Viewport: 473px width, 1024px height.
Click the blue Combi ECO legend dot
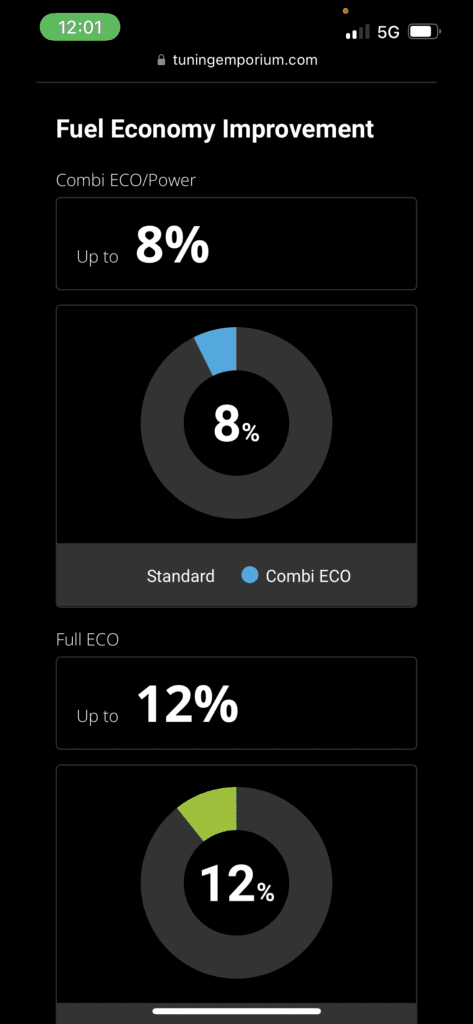point(250,575)
